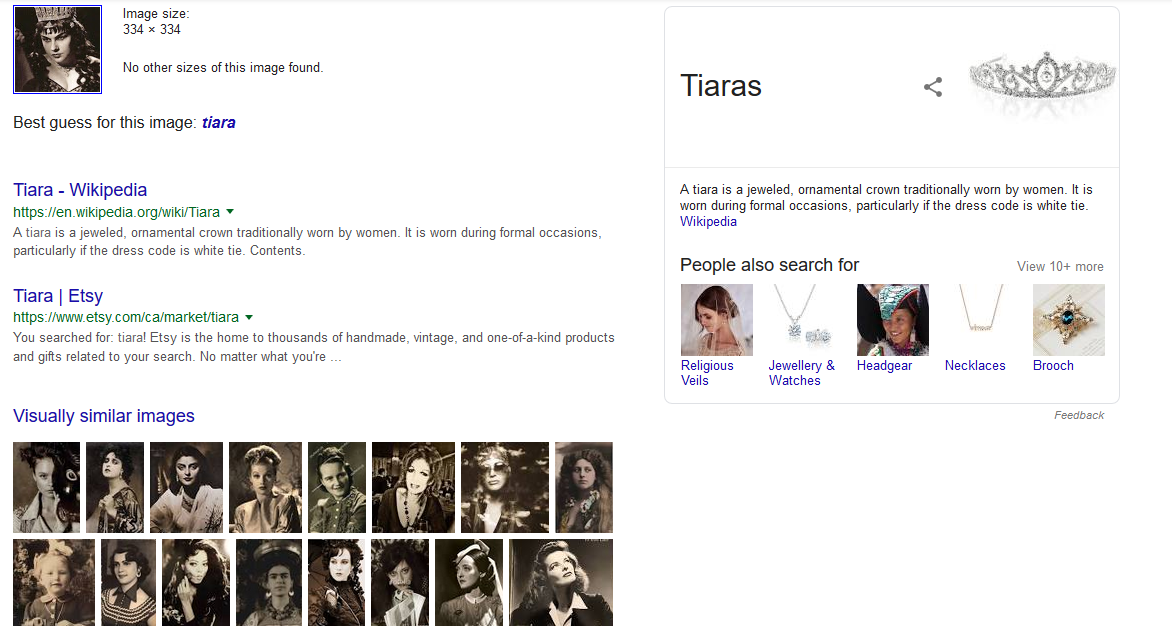
Task: Open similar image of child in bottom row
Action: tap(54, 583)
